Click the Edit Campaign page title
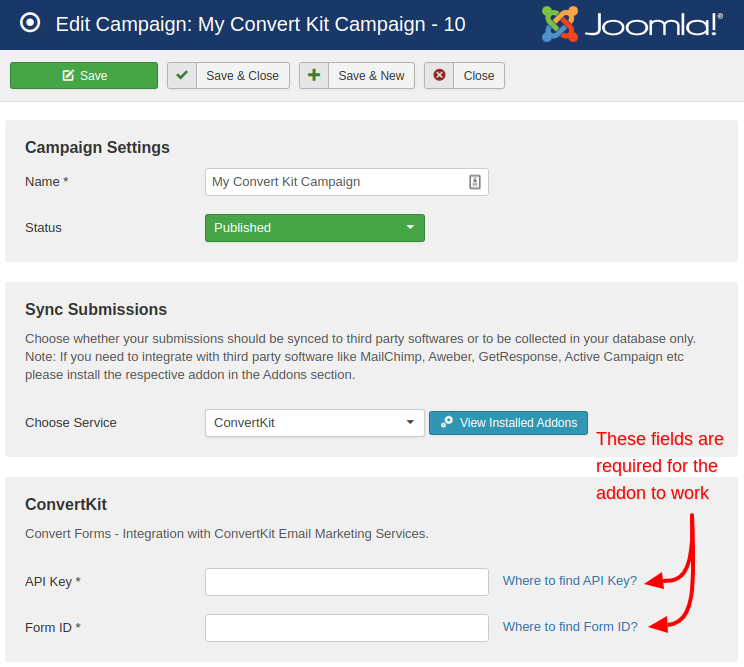 260,24
